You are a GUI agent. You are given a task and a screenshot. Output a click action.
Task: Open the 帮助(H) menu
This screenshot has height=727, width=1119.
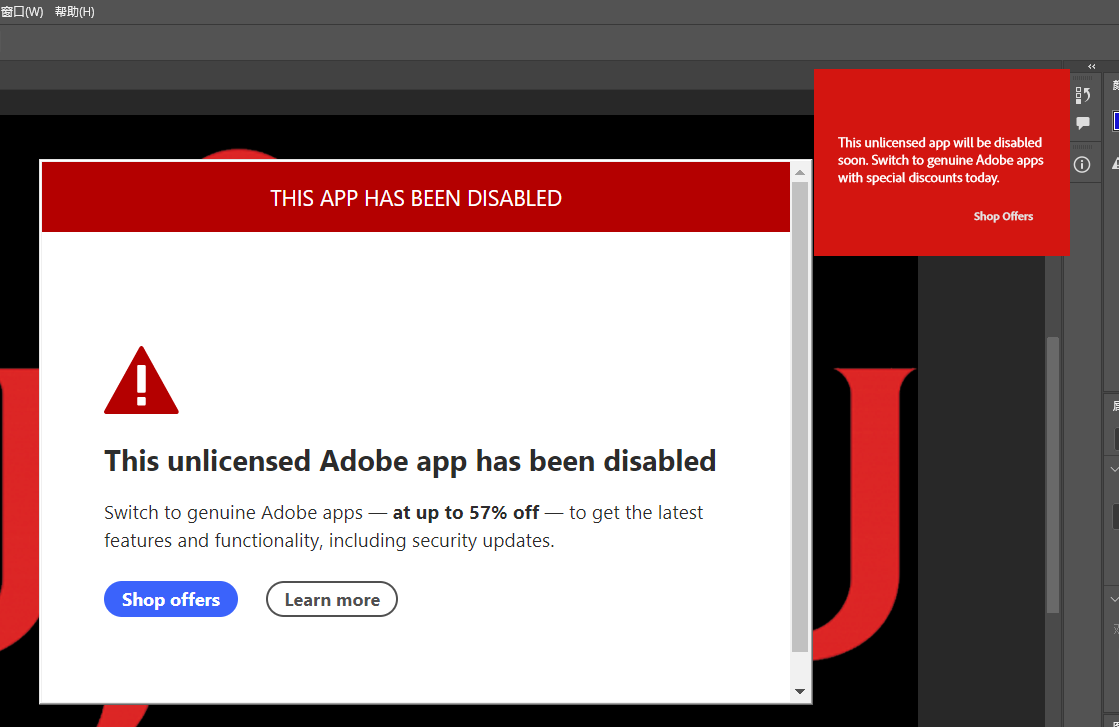click(x=74, y=12)
